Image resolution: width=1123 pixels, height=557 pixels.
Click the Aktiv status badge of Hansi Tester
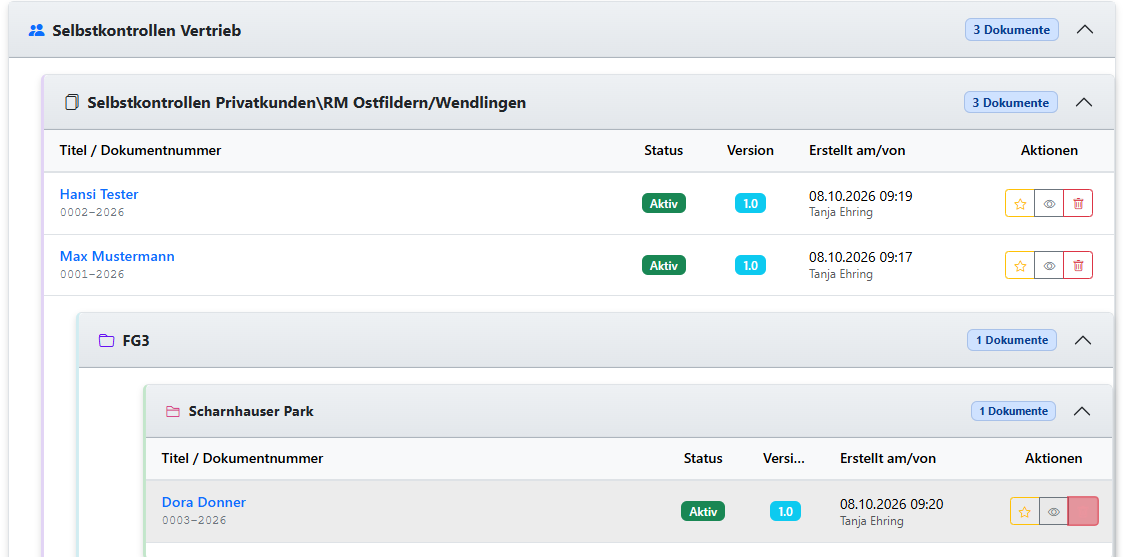pyautogui.click(x=664, y=203)
